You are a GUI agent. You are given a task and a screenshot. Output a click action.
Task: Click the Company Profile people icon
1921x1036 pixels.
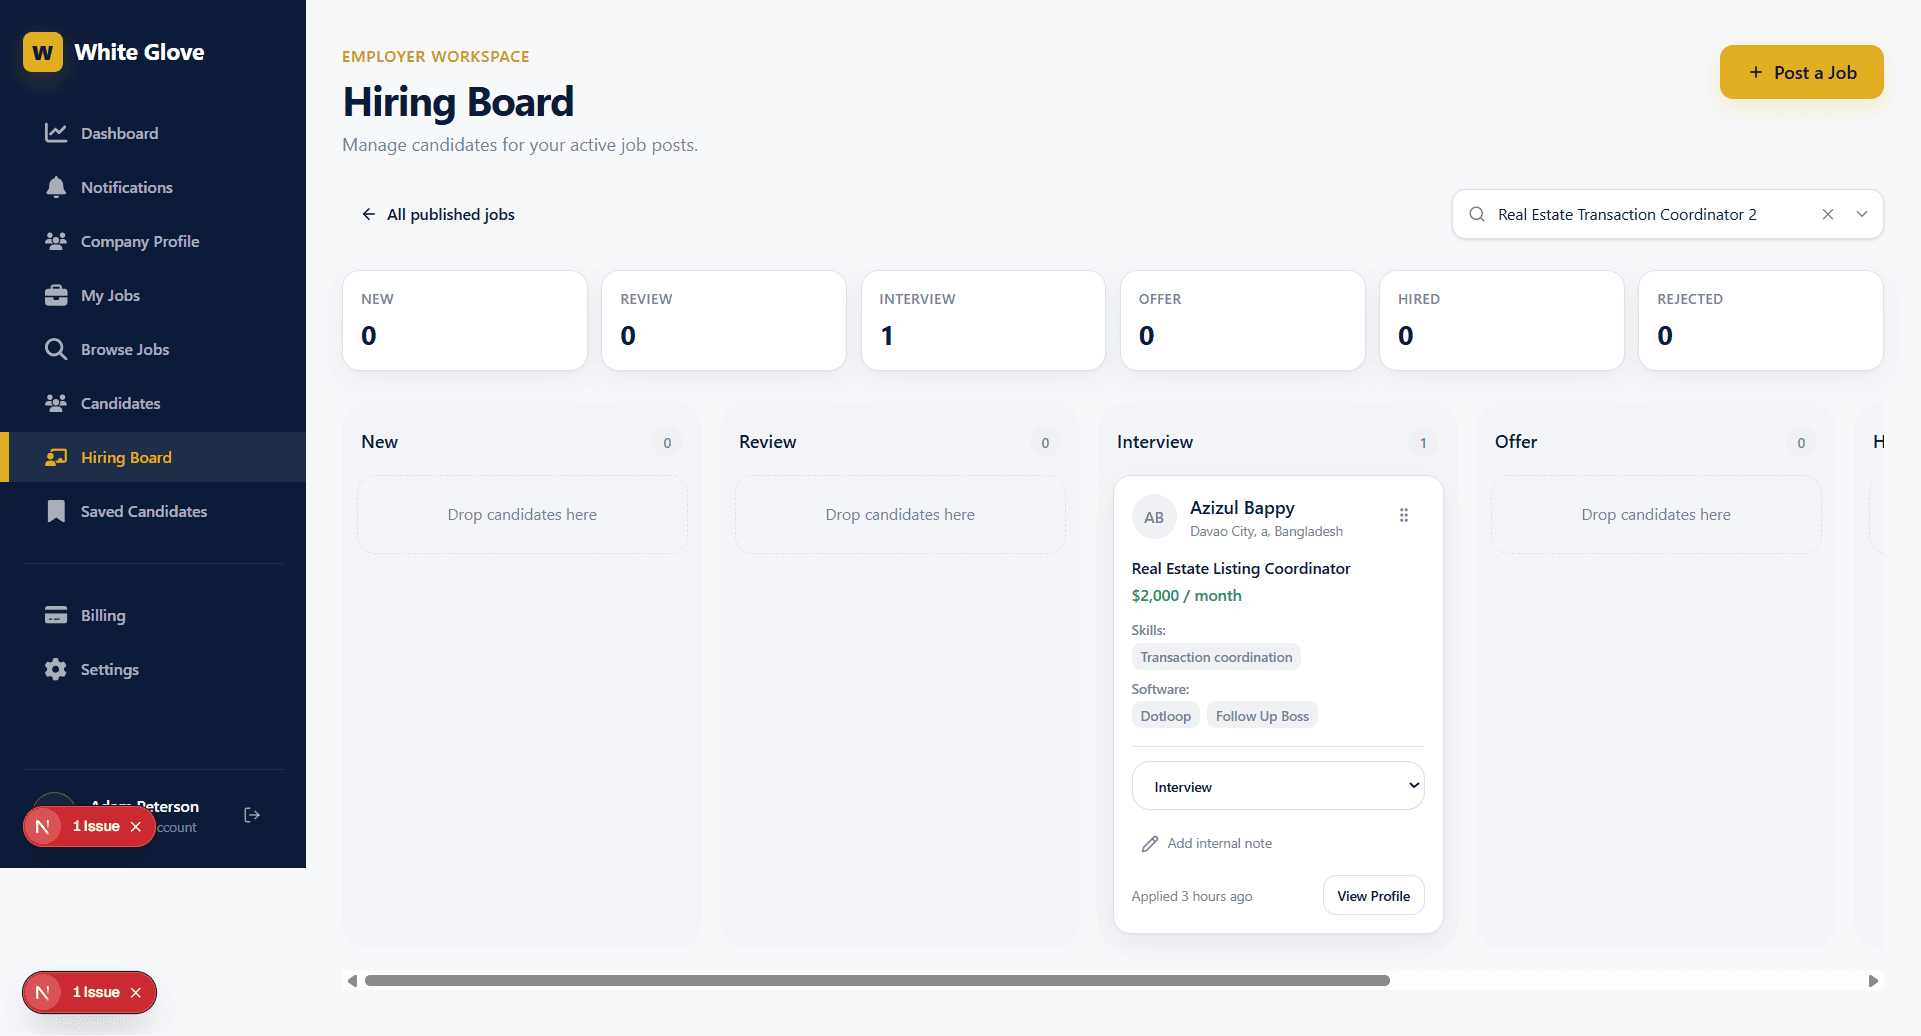[56, 241]
